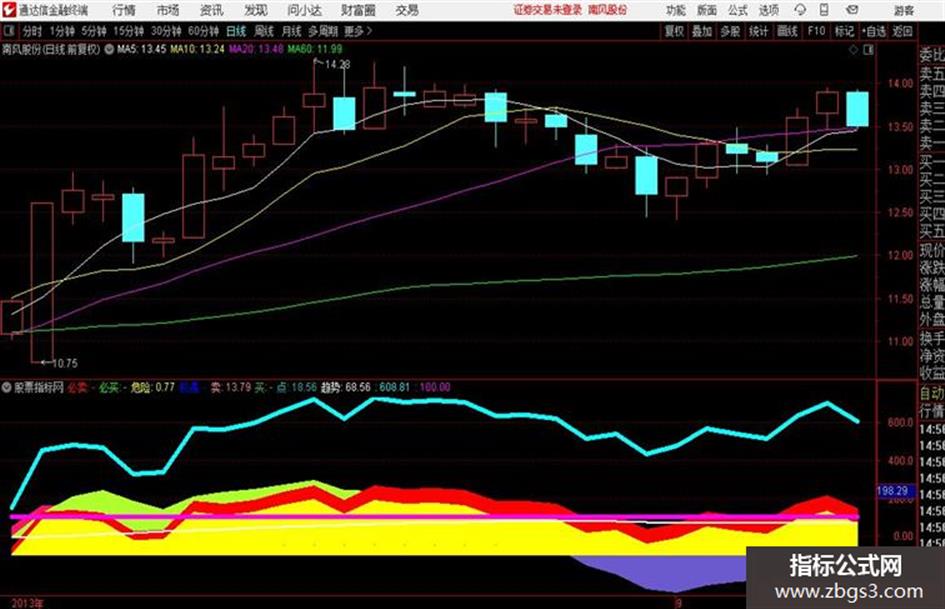
Task: Open the 公式 menu
Action: pyautogui.click(x=738, y=10)
